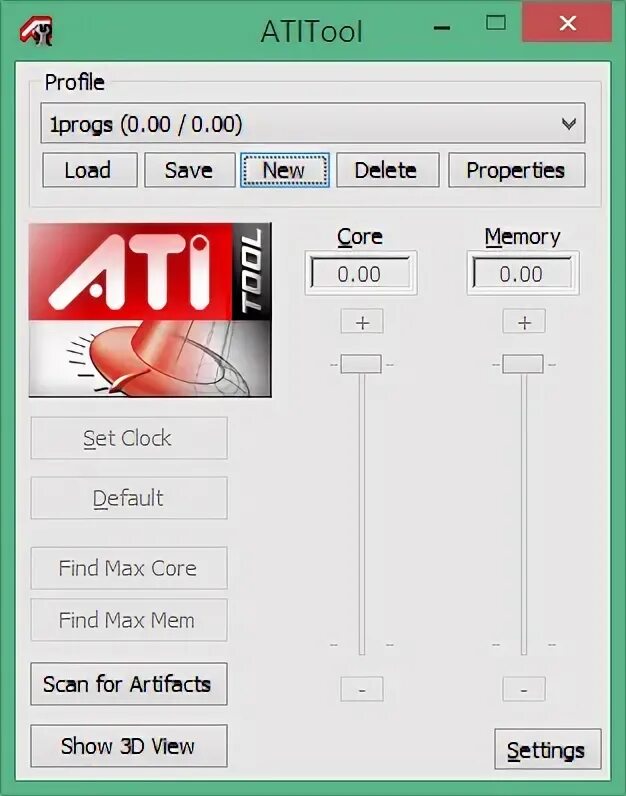Click the Default button
The width and height of the screenshot is (626, 796).
point(129,498)
